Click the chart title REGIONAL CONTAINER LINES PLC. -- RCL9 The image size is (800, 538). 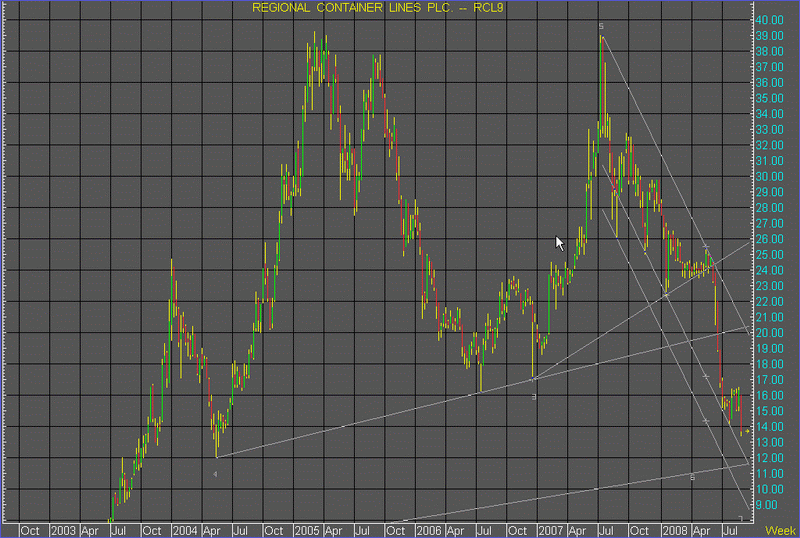(378, 8)
